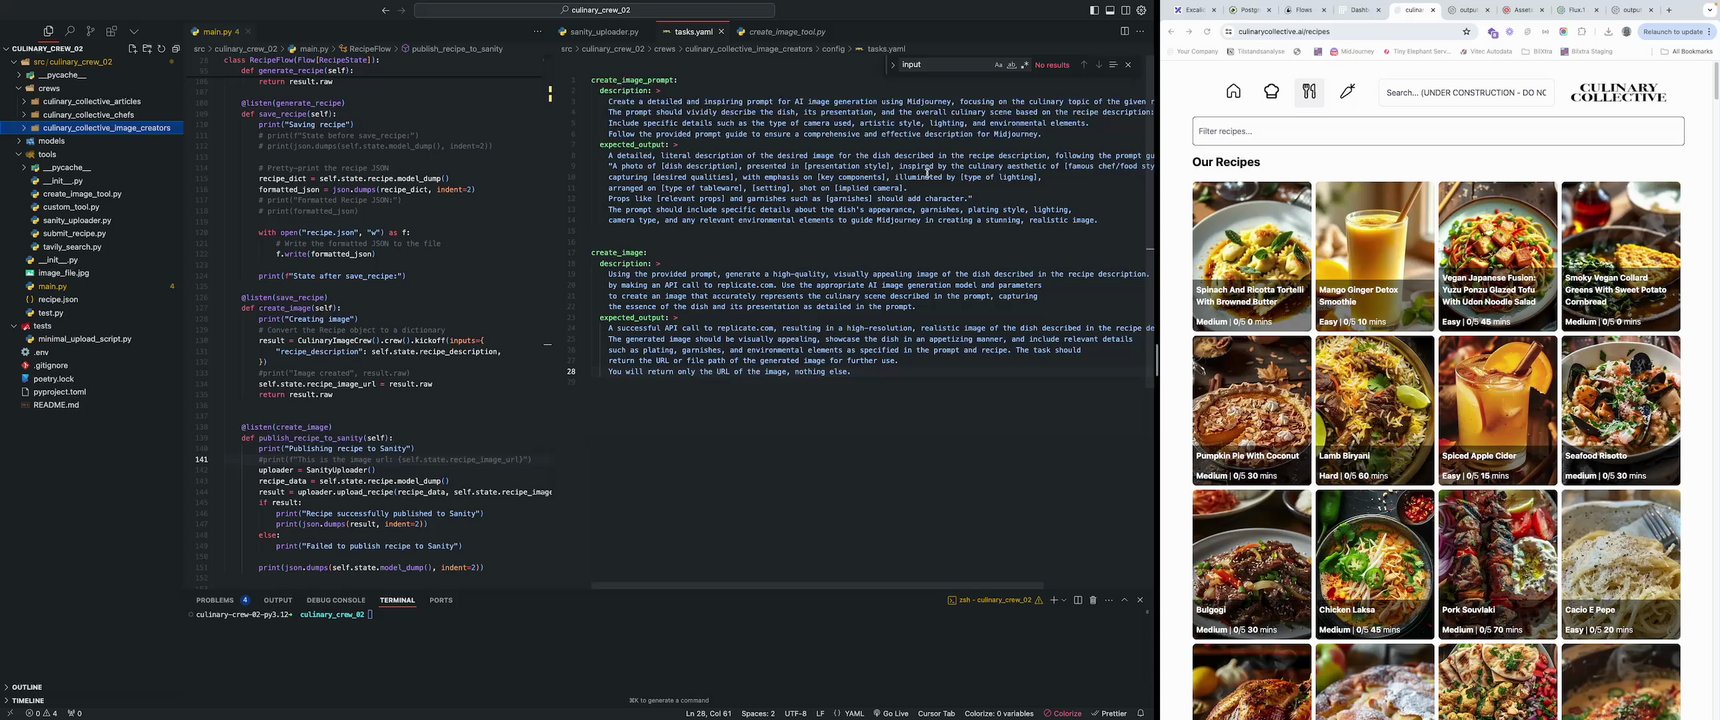Show additional views chevron in activity bar

[134, 31]
